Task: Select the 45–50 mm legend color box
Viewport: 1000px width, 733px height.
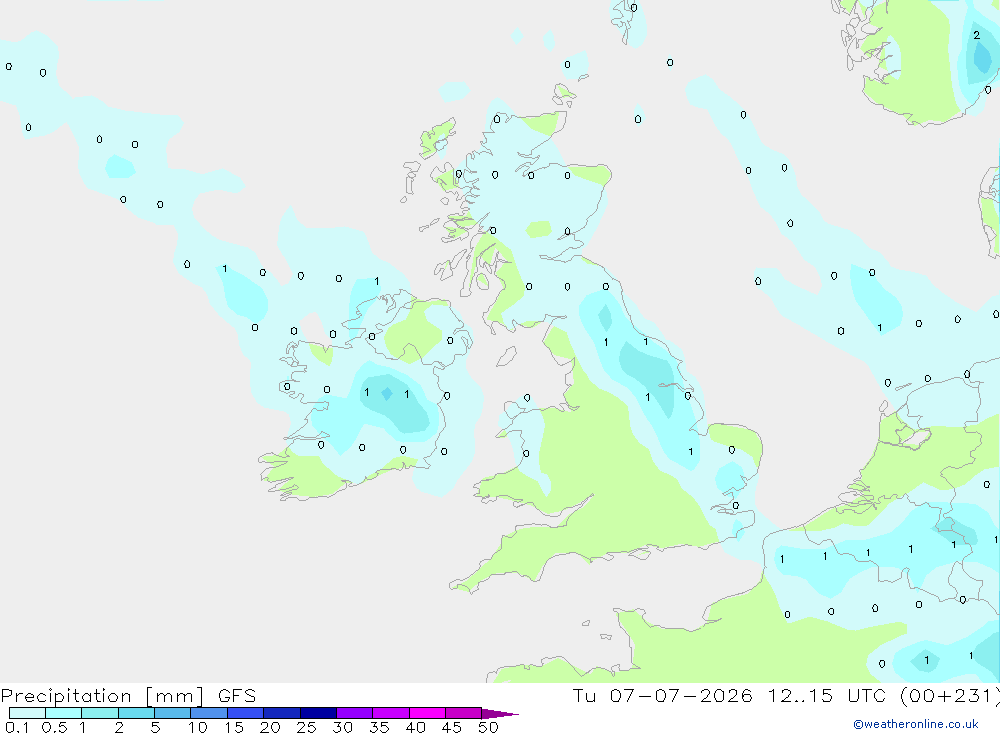Action: 464,713
